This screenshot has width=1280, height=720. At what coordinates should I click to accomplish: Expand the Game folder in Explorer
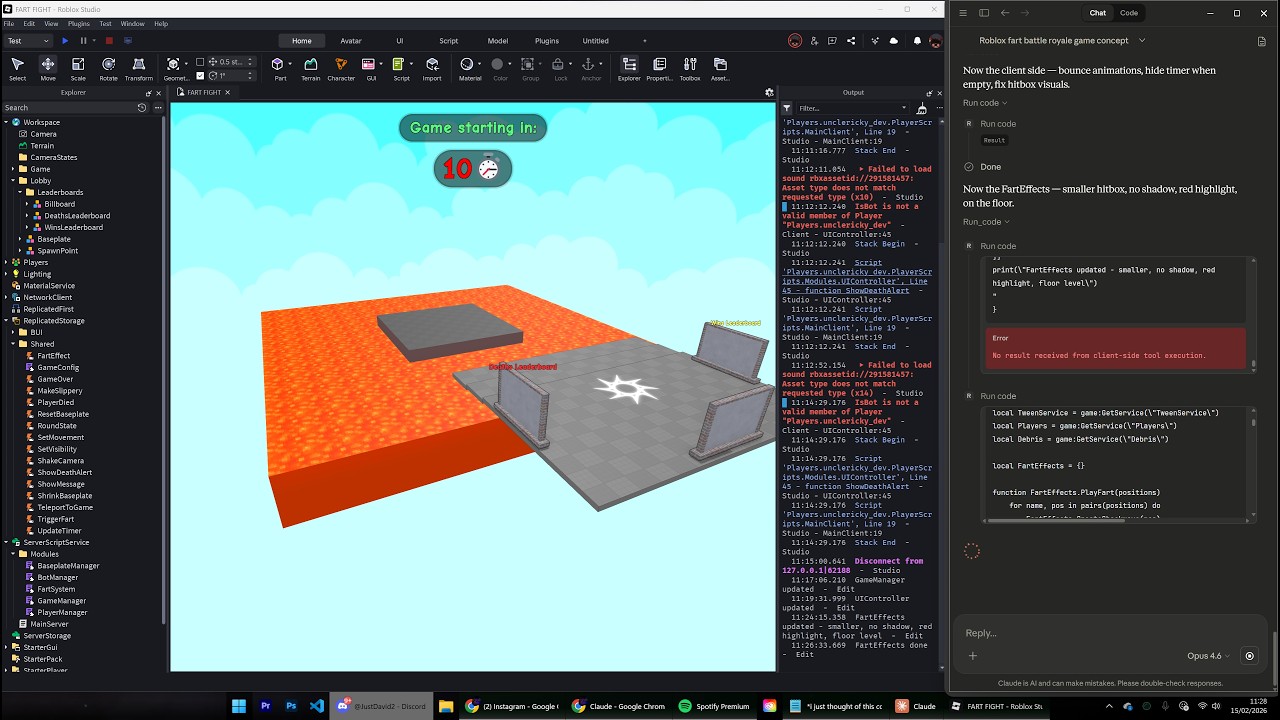tap(13, 169)
